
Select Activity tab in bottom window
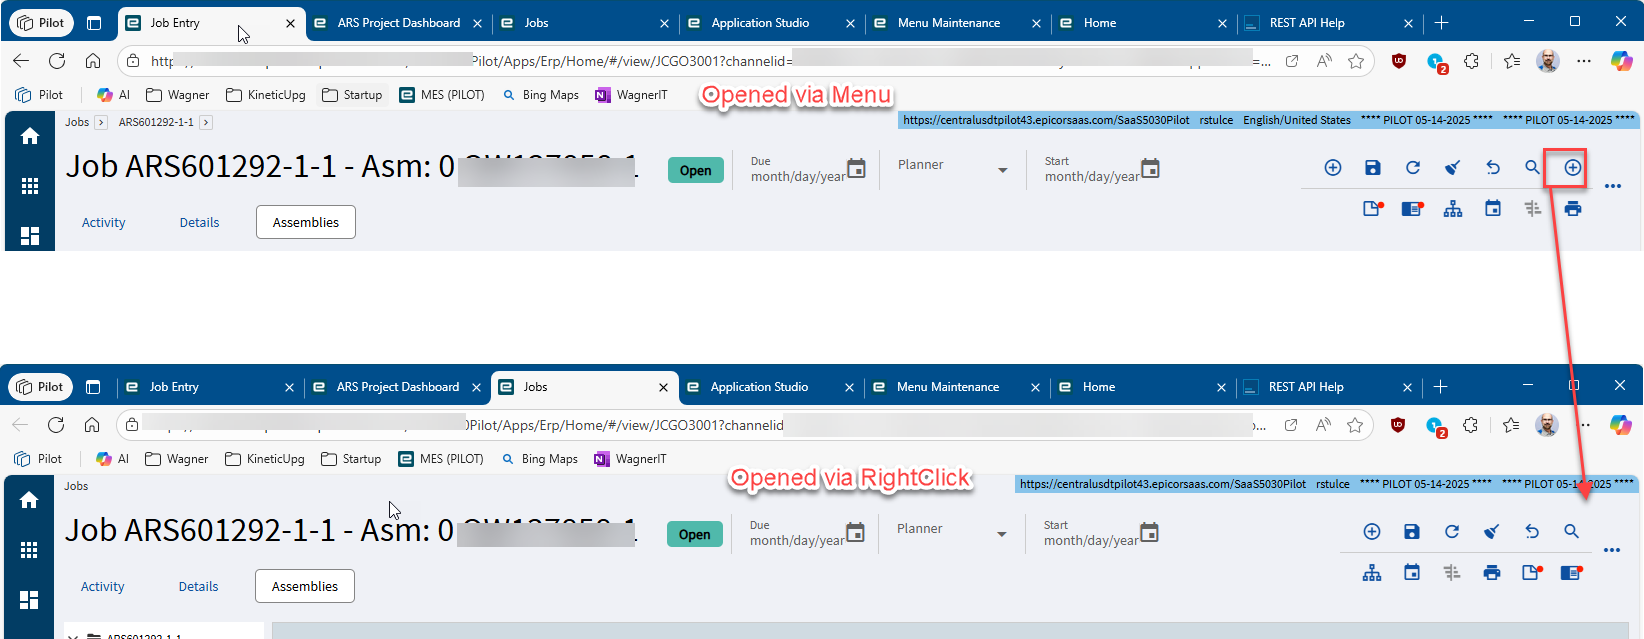point(103,587)
